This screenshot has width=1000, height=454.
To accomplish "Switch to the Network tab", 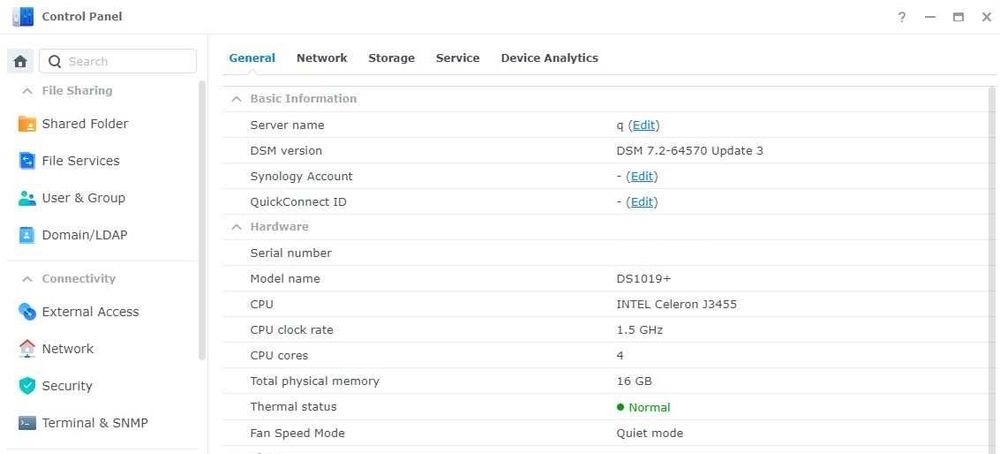I will click(321, 58).
